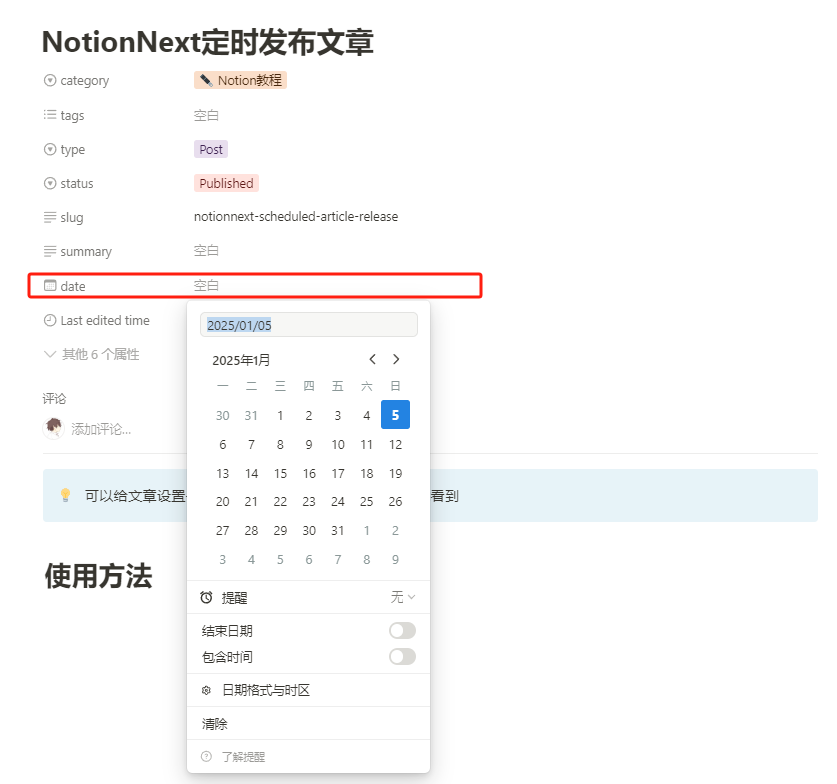
Task: Click the empty summary value 空白
Action: (206, 250)
